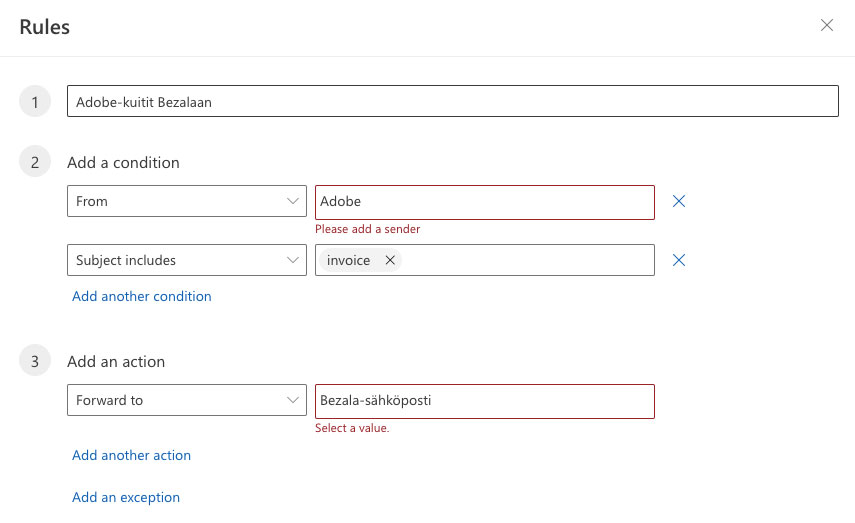
Task: Click the step 2 number badge
Action: tap(35, 162)
